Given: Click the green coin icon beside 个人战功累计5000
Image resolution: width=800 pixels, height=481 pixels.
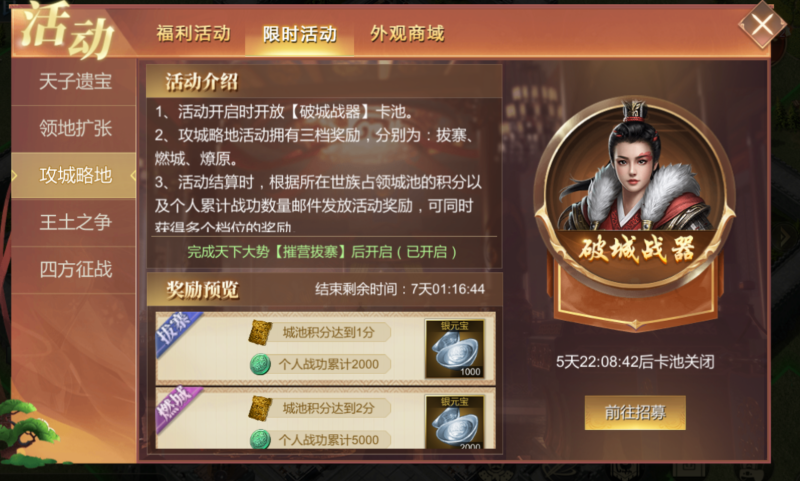Looking at the screenshot, I should (x=260, y=439).
